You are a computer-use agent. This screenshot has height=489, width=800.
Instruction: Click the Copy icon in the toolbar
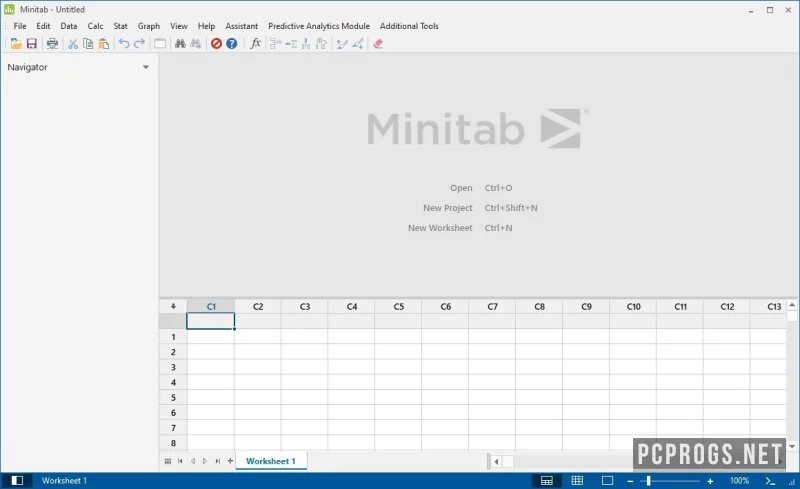pos(88,44)
